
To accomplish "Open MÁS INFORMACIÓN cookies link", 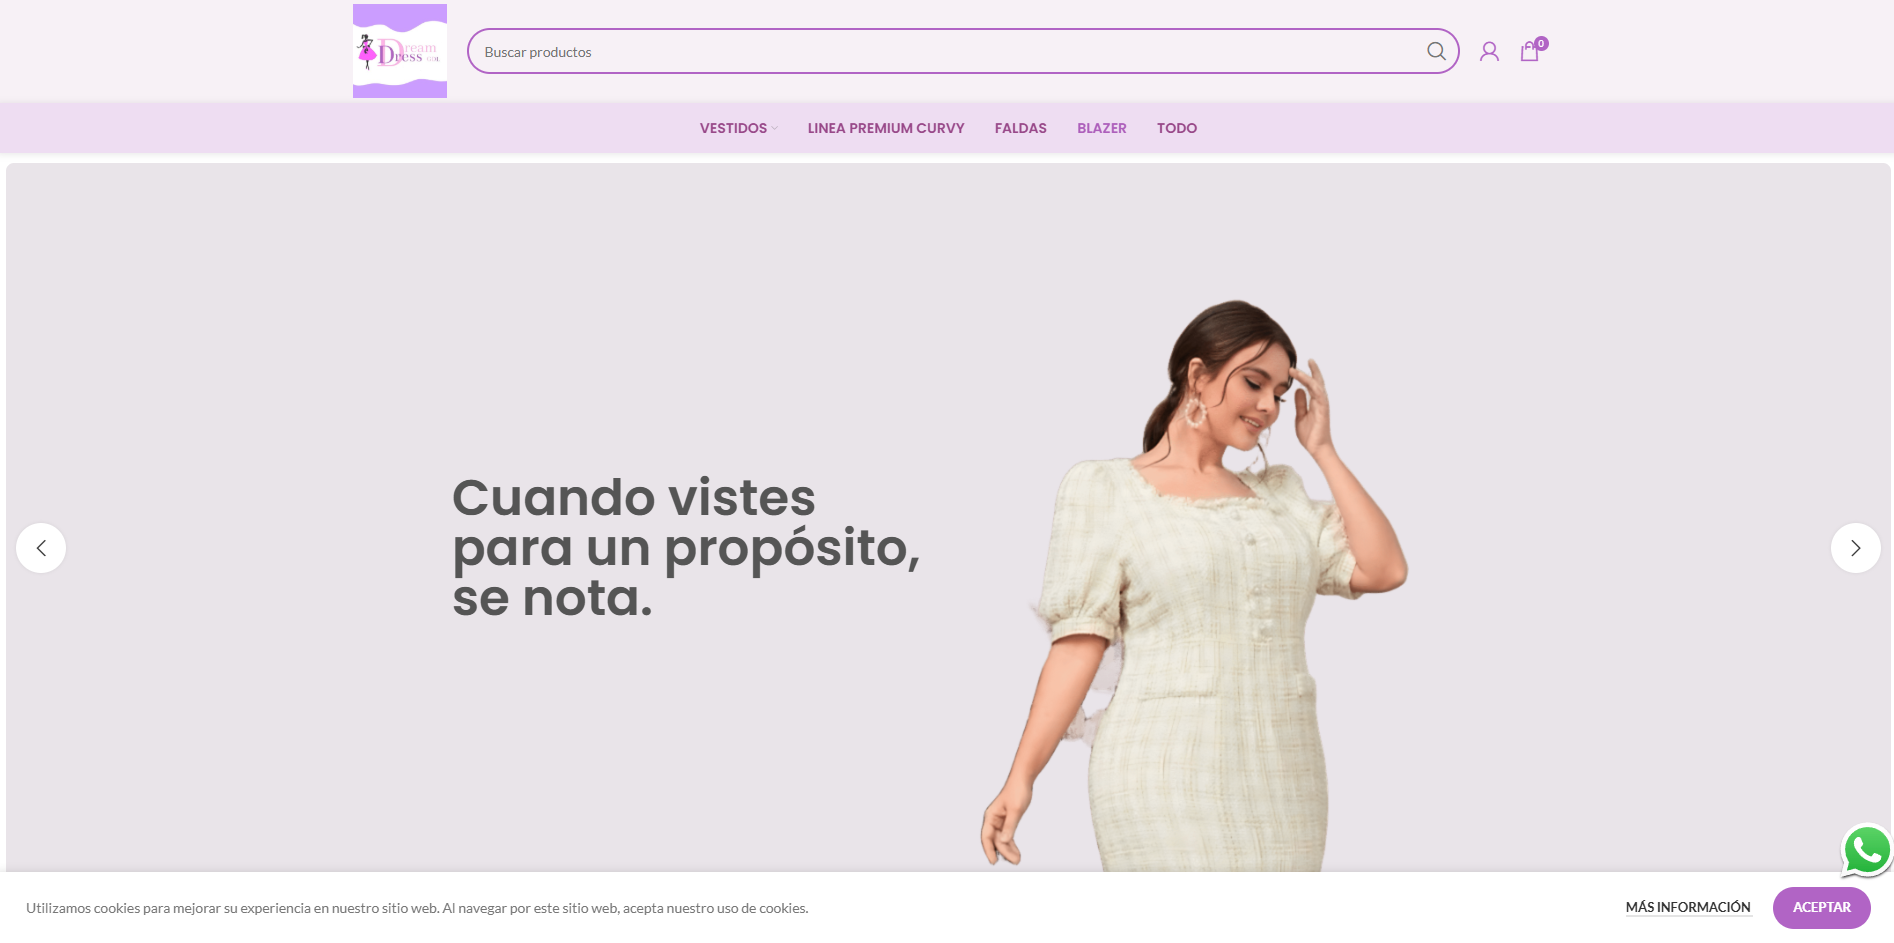I will click(1688, 907).
